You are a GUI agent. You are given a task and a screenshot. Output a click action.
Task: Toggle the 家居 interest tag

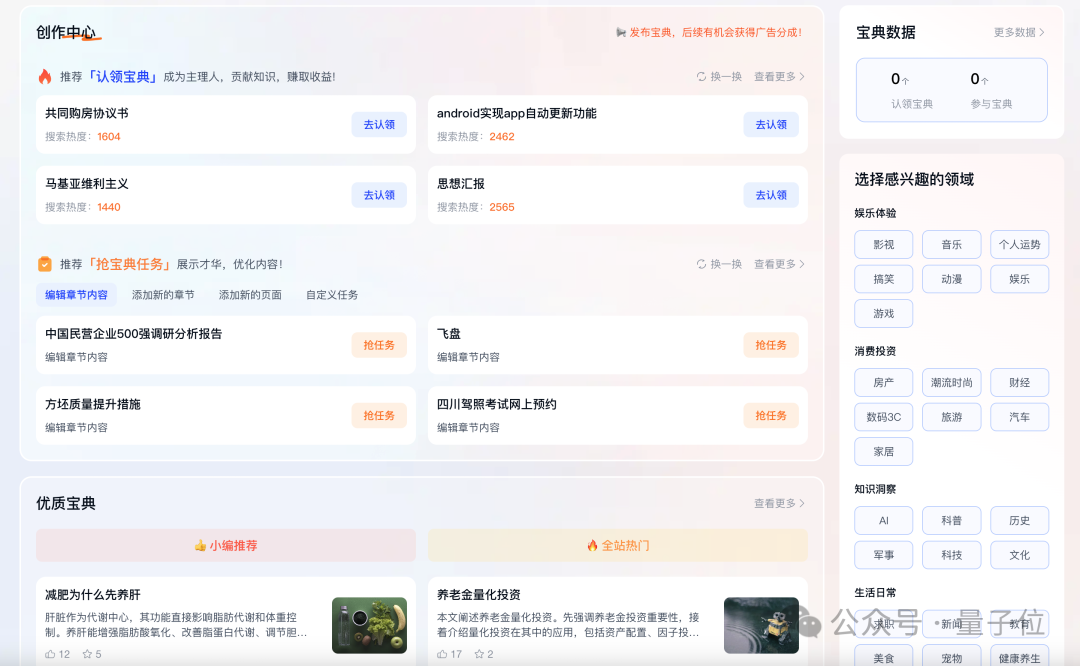click(x=884, y=451)
